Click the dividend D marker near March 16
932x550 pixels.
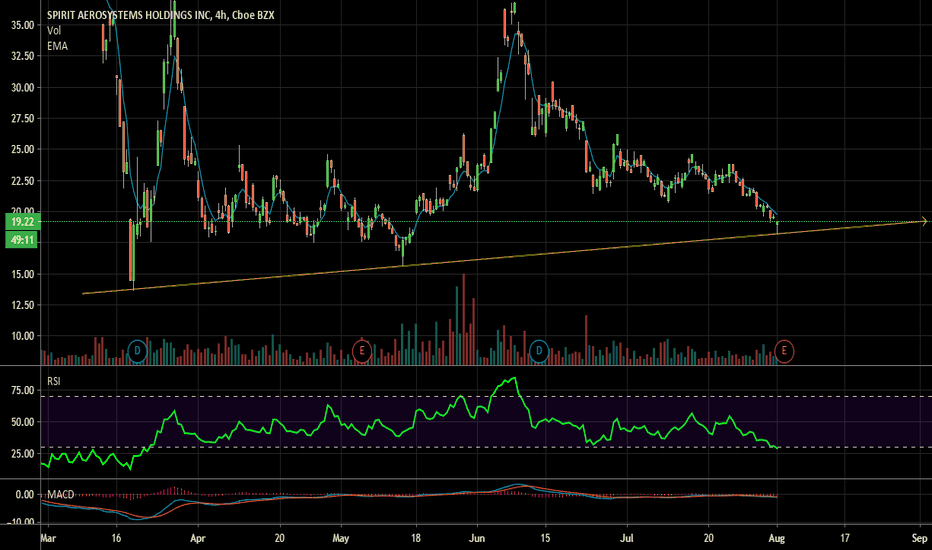click(x=137, y=351)
